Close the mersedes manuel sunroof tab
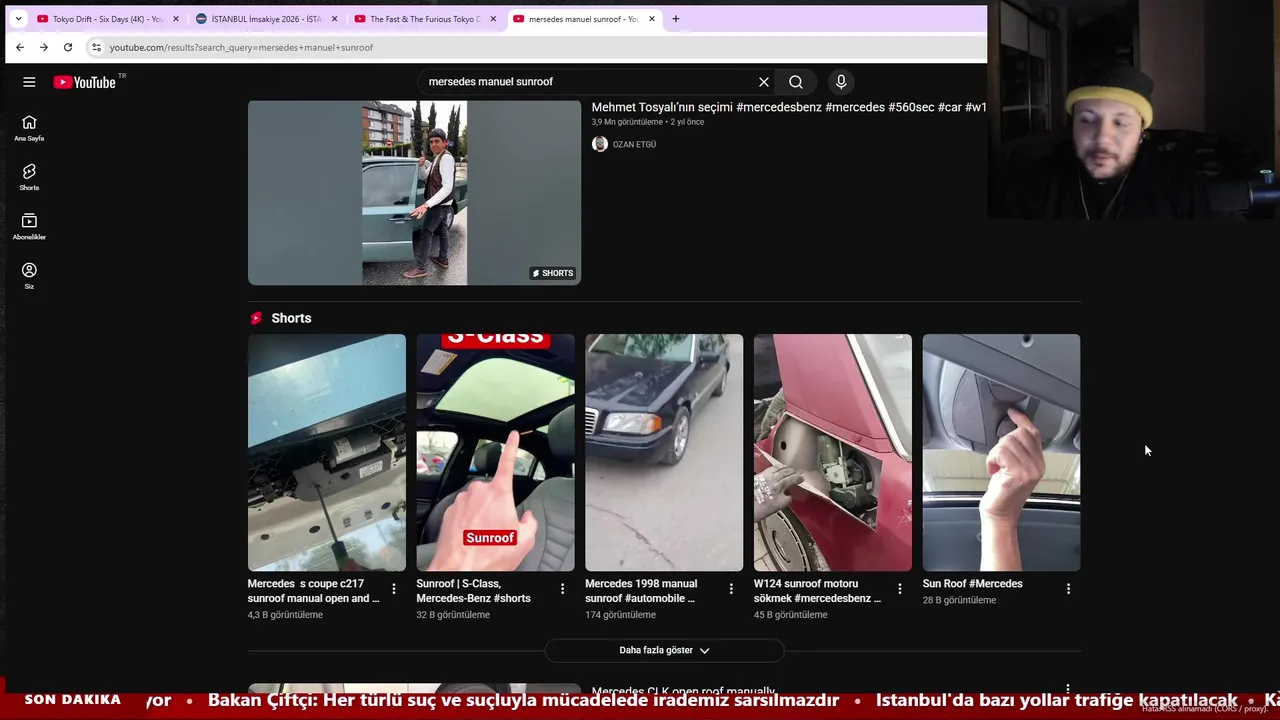Screen dimensions: 1280x720 click(652, 19)
